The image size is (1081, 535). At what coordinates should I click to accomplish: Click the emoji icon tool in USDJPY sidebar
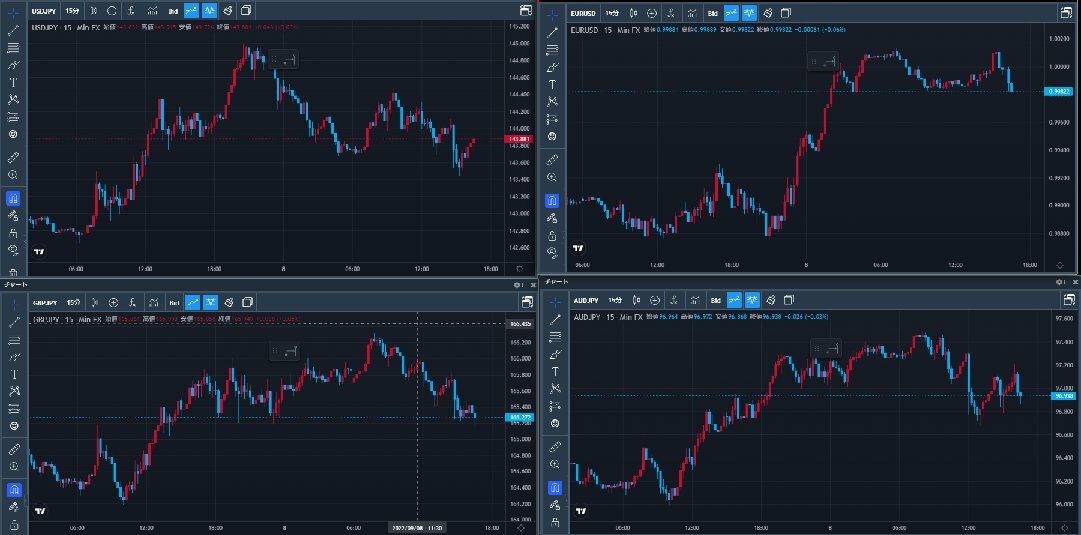pyautogui.click(x=14, y=134)
